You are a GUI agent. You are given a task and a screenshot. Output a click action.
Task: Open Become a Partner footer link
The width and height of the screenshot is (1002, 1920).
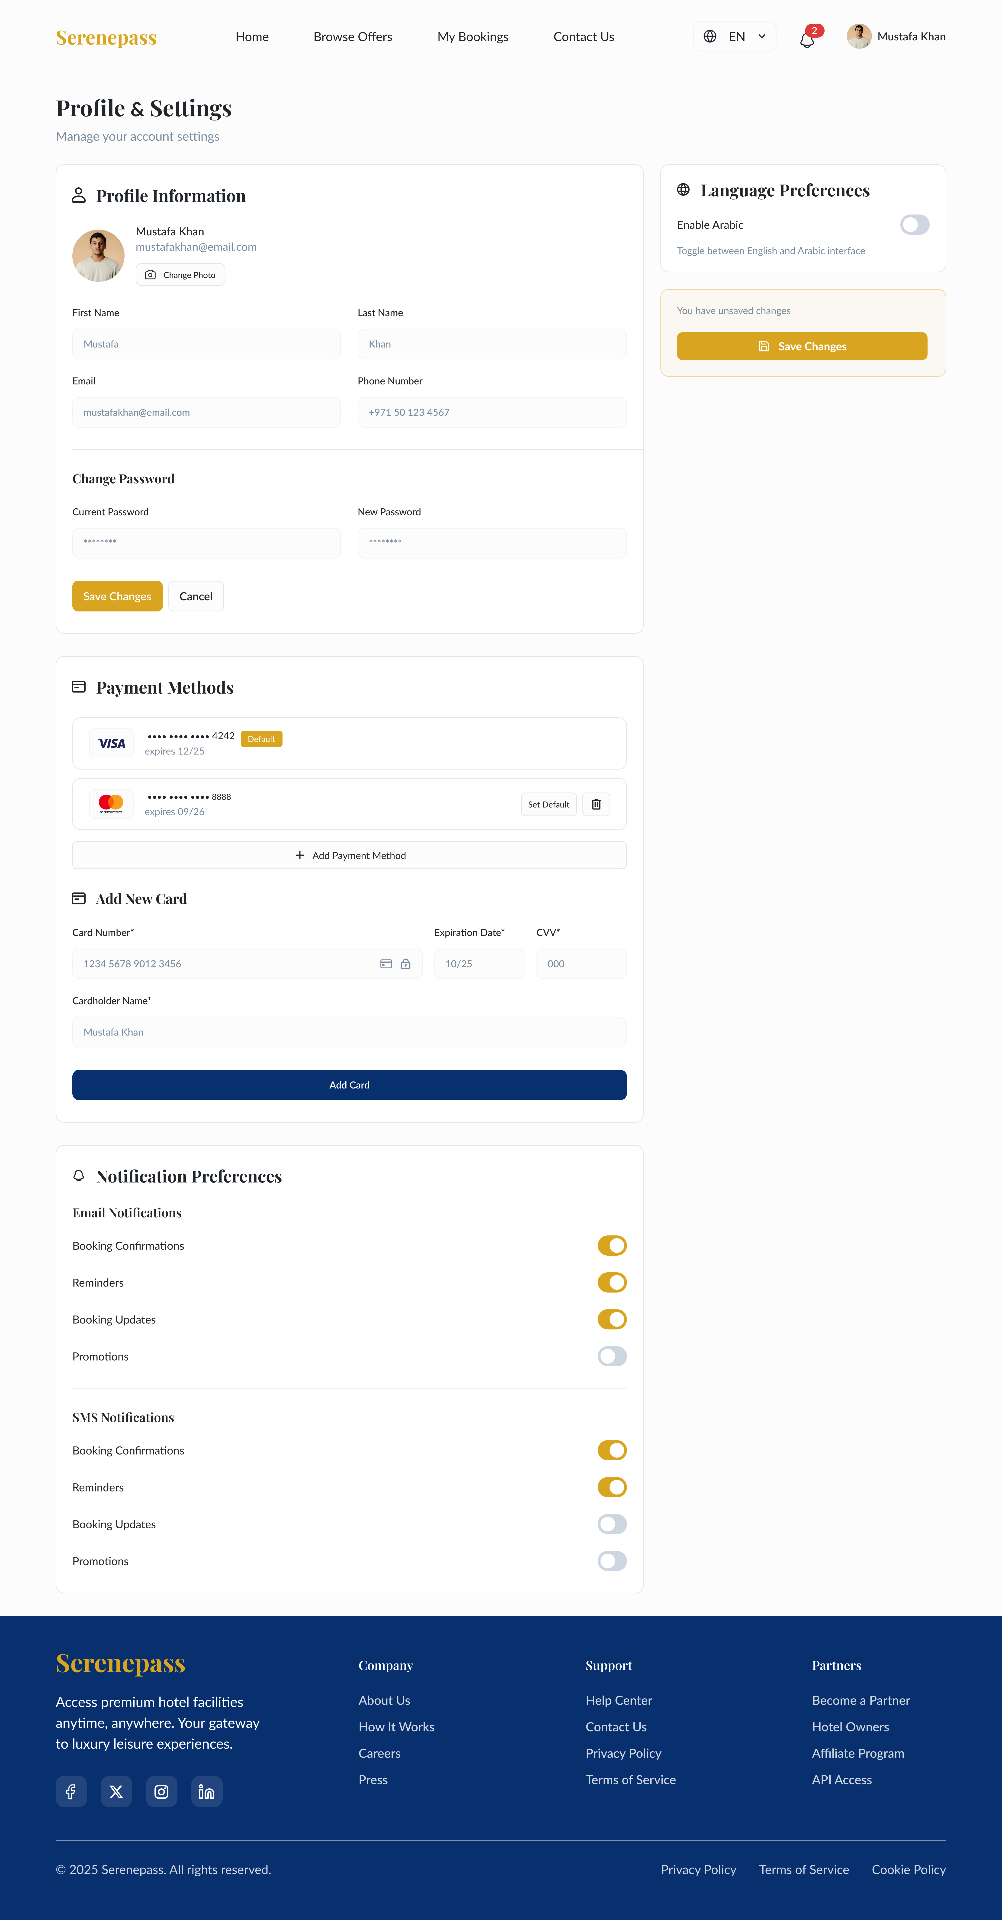[861, 1701]
